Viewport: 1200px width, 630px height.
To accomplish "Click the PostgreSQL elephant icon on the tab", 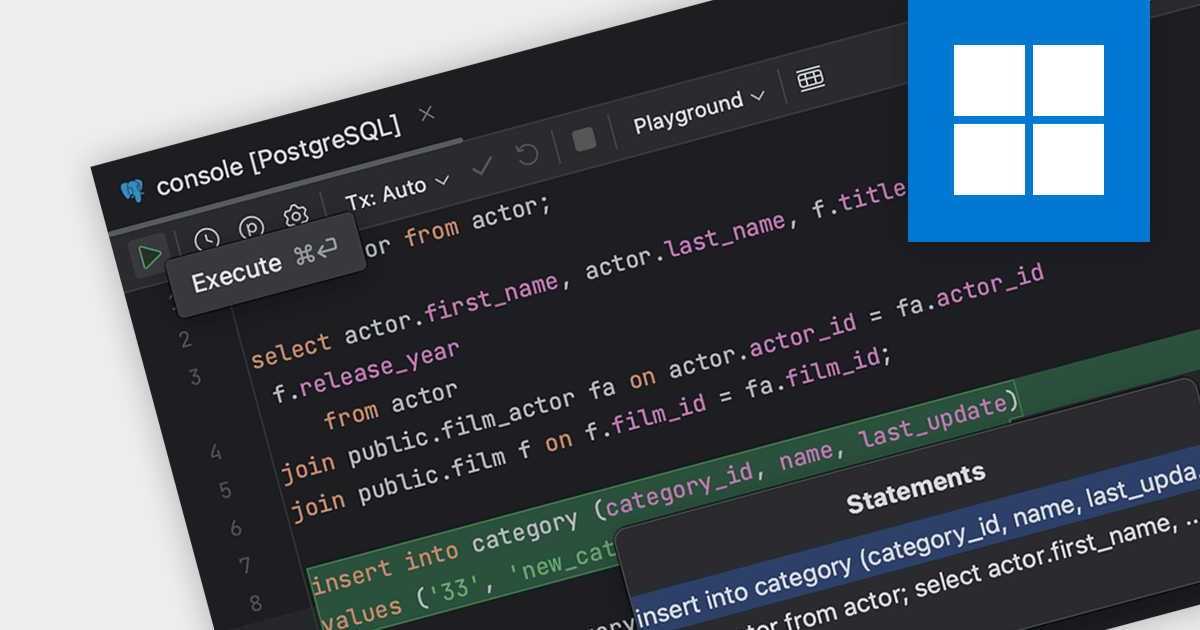I will coord(132,190).
